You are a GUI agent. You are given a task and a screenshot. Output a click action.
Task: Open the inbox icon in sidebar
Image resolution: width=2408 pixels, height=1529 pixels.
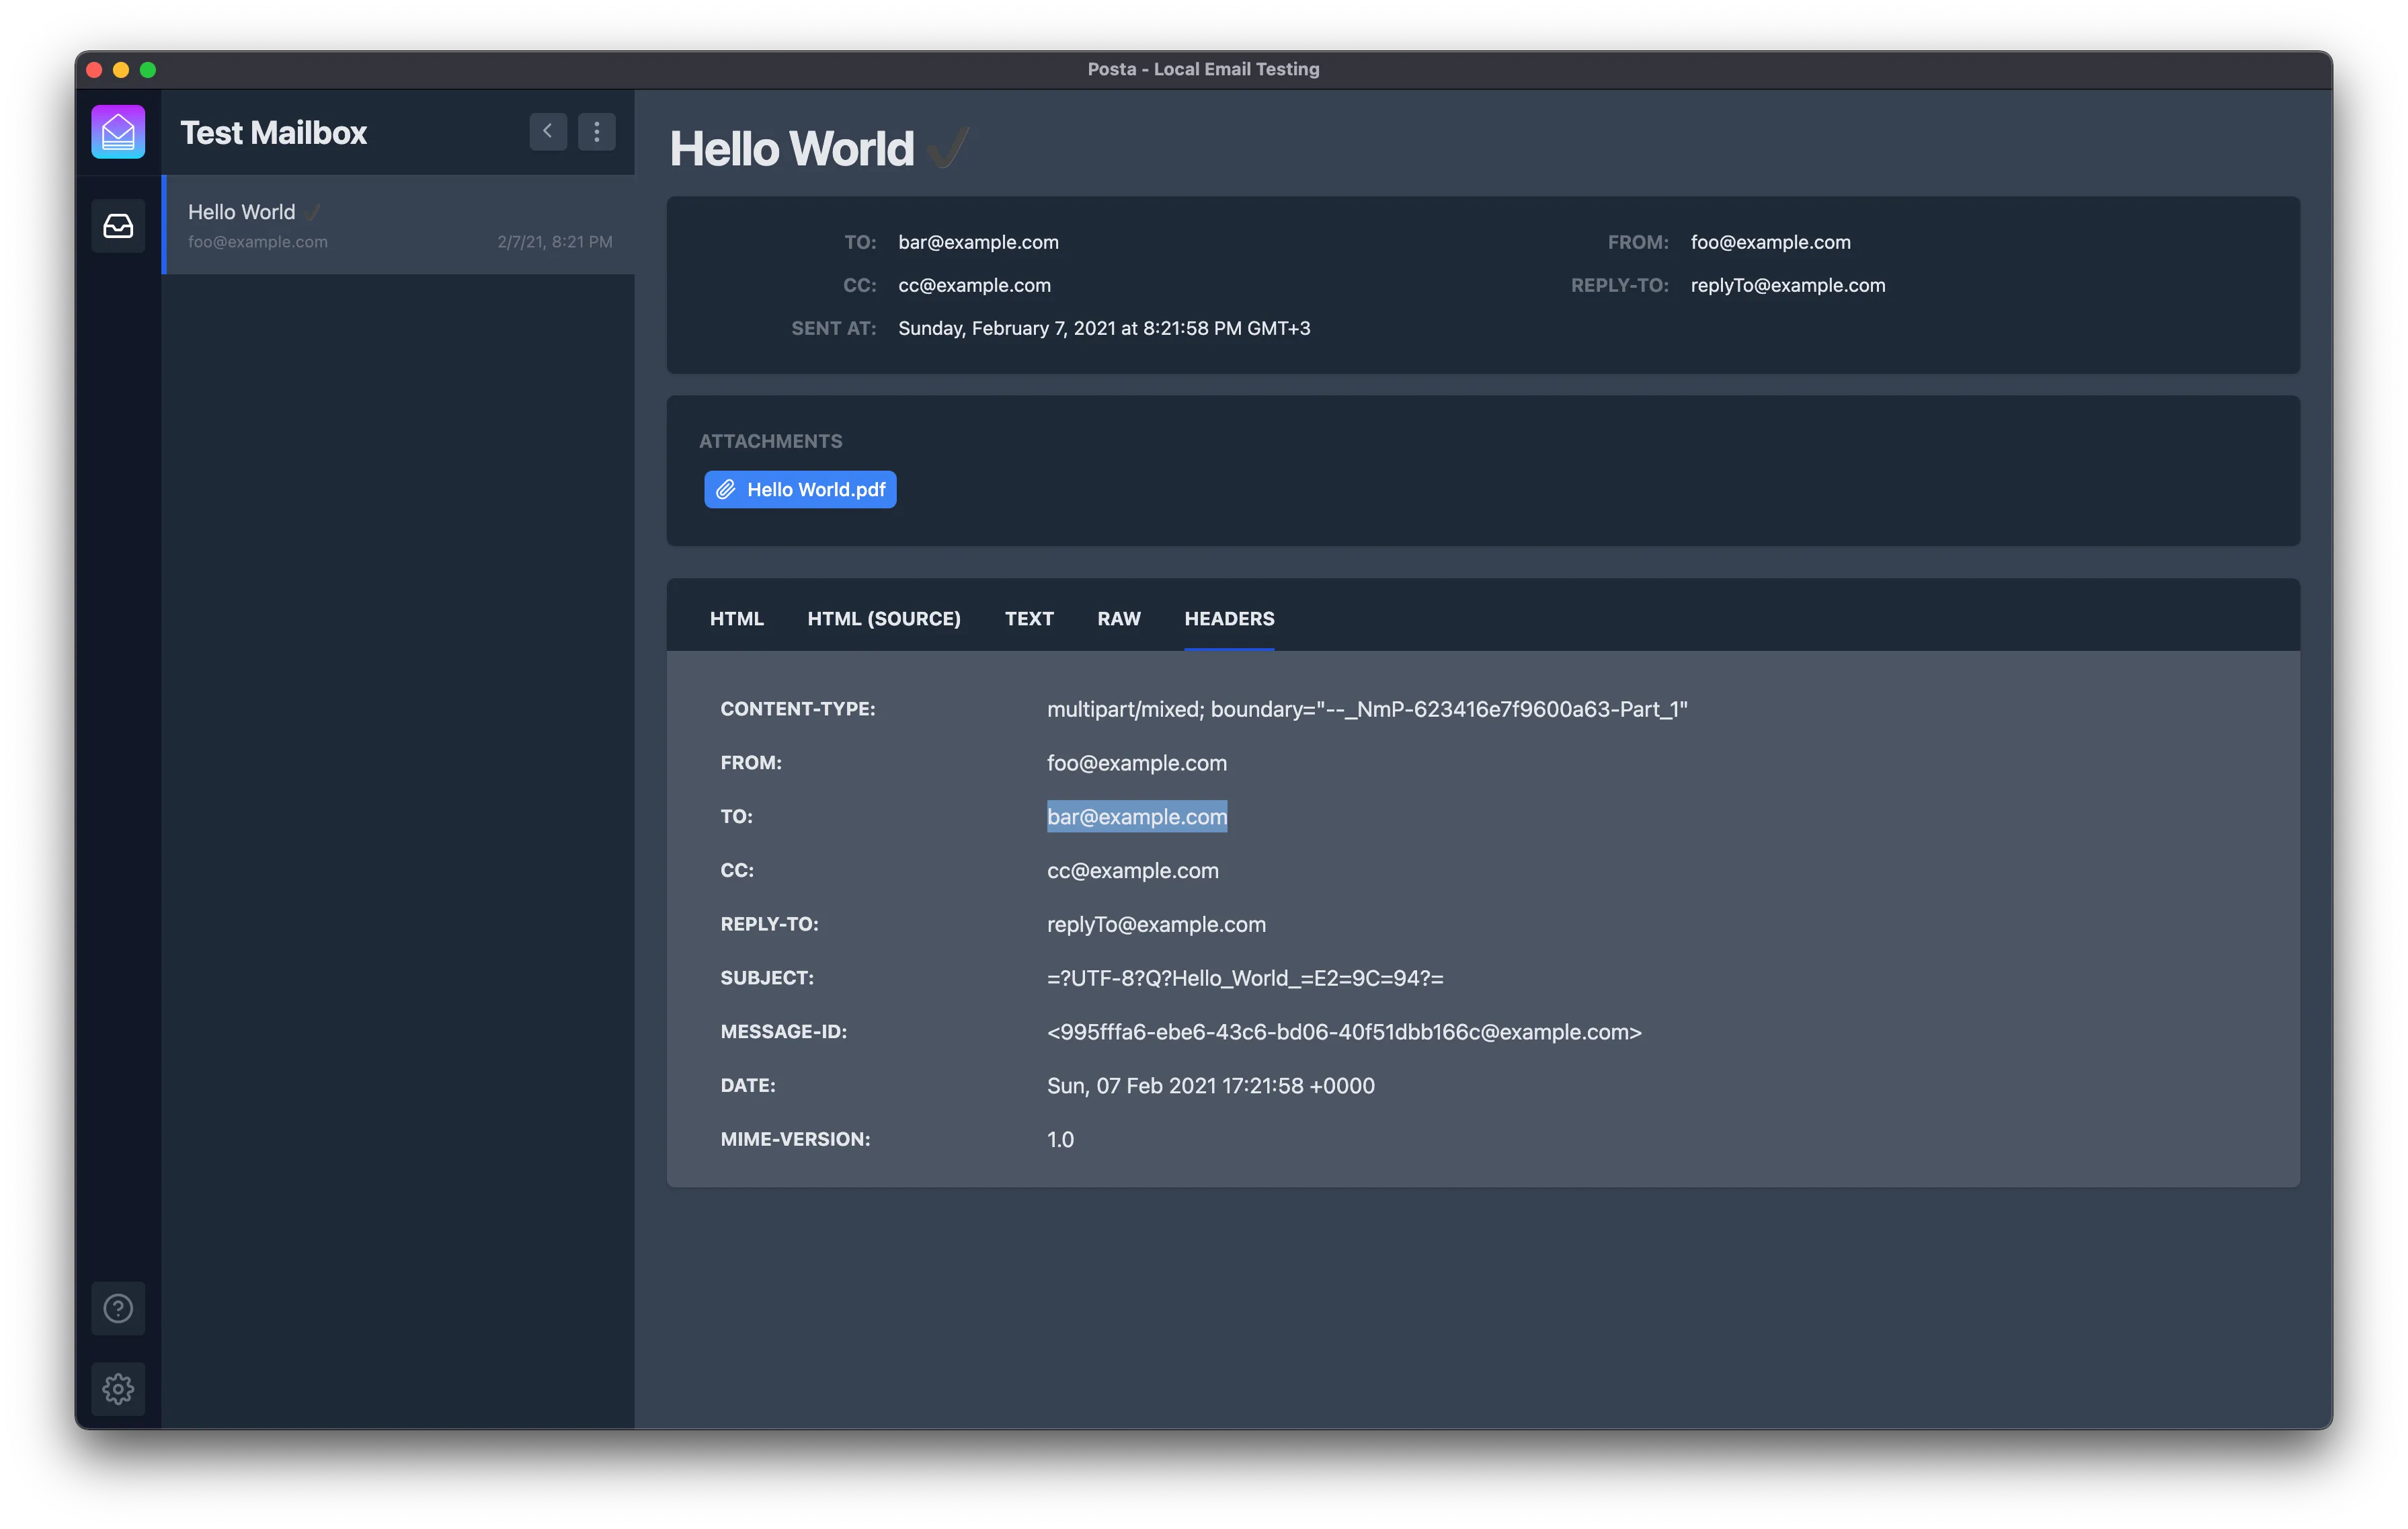118,226
